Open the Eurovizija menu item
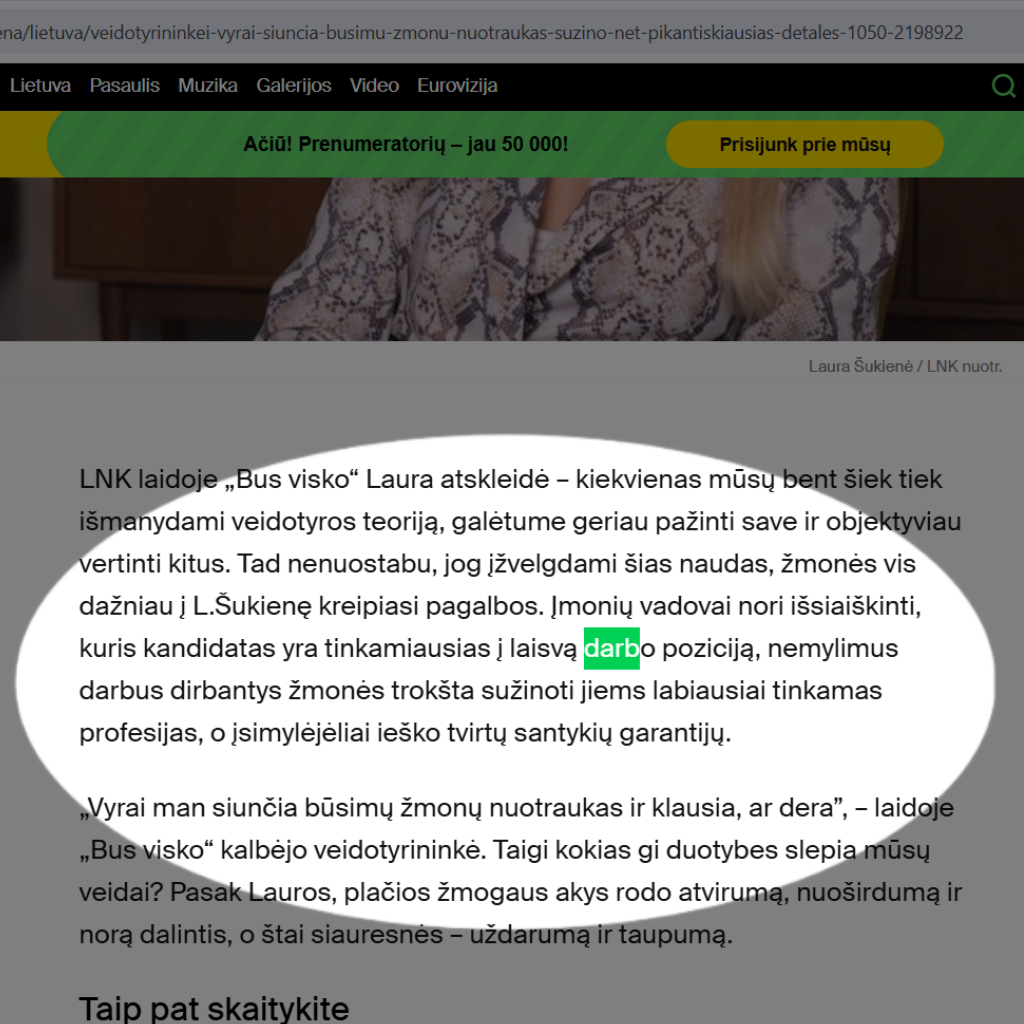 click(x=457, y=86)
